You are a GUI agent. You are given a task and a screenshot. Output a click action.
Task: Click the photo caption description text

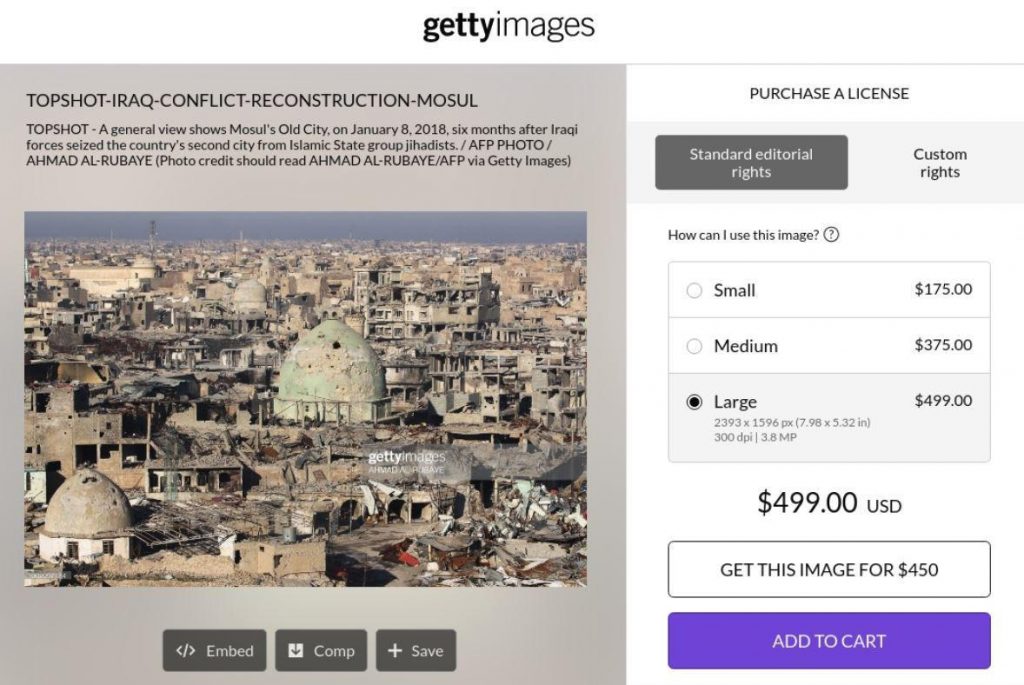point(300,145)
